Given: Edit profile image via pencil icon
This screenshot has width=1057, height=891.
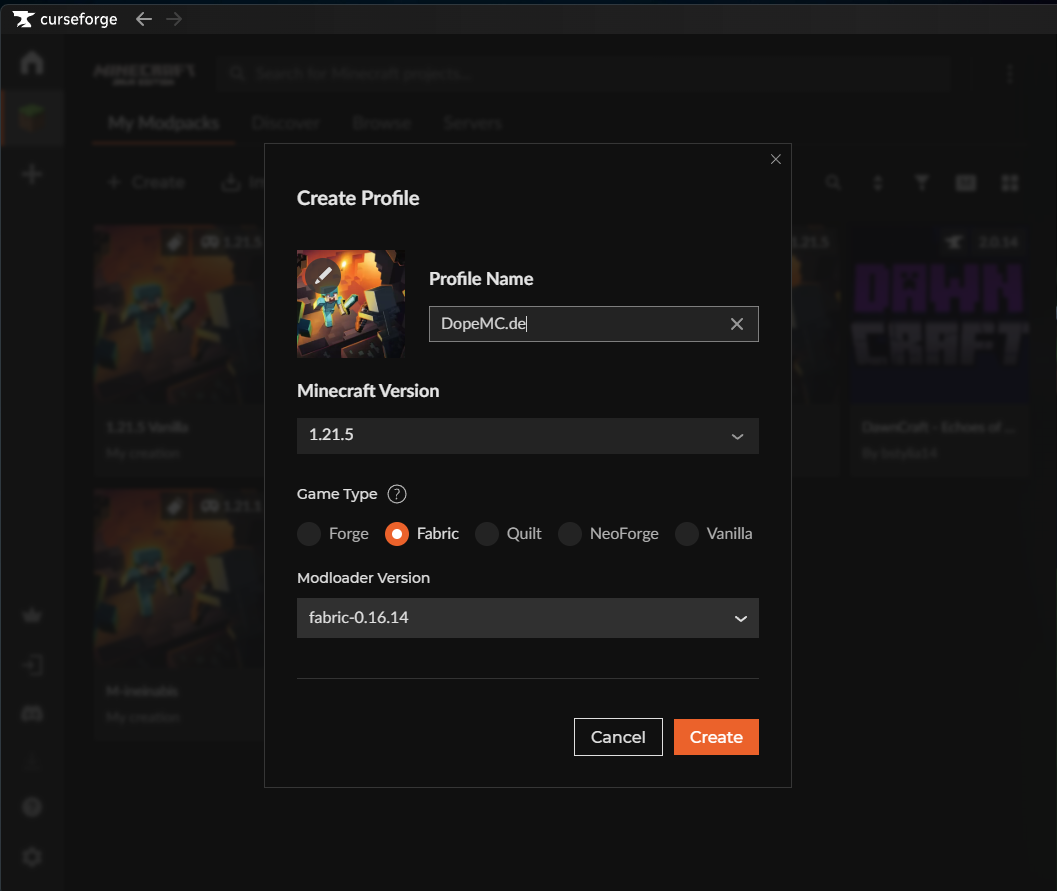Looking at the screenshot, I should point(323,275).
